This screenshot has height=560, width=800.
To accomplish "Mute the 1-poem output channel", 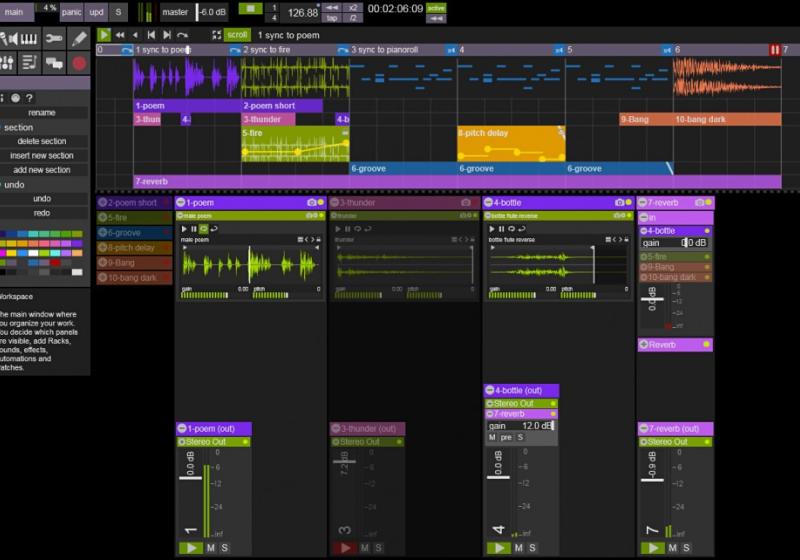I will click(x=211, y=548).
